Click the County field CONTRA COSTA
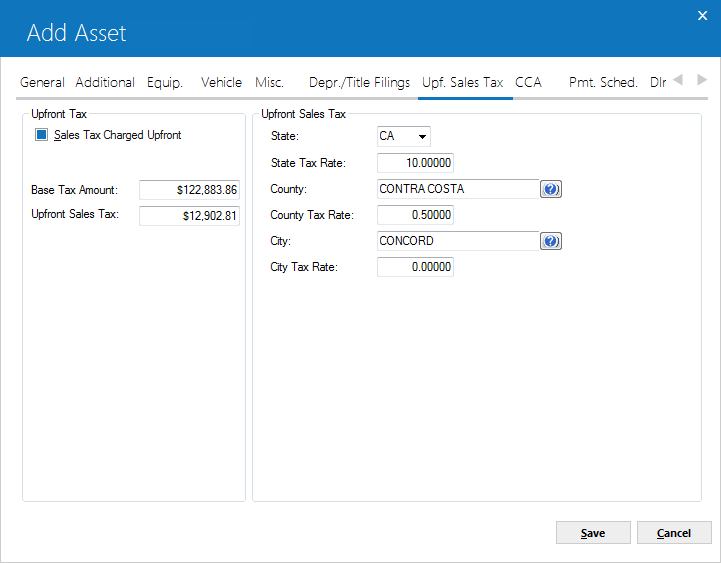721x563 pixels. click(x=458, y=189)
